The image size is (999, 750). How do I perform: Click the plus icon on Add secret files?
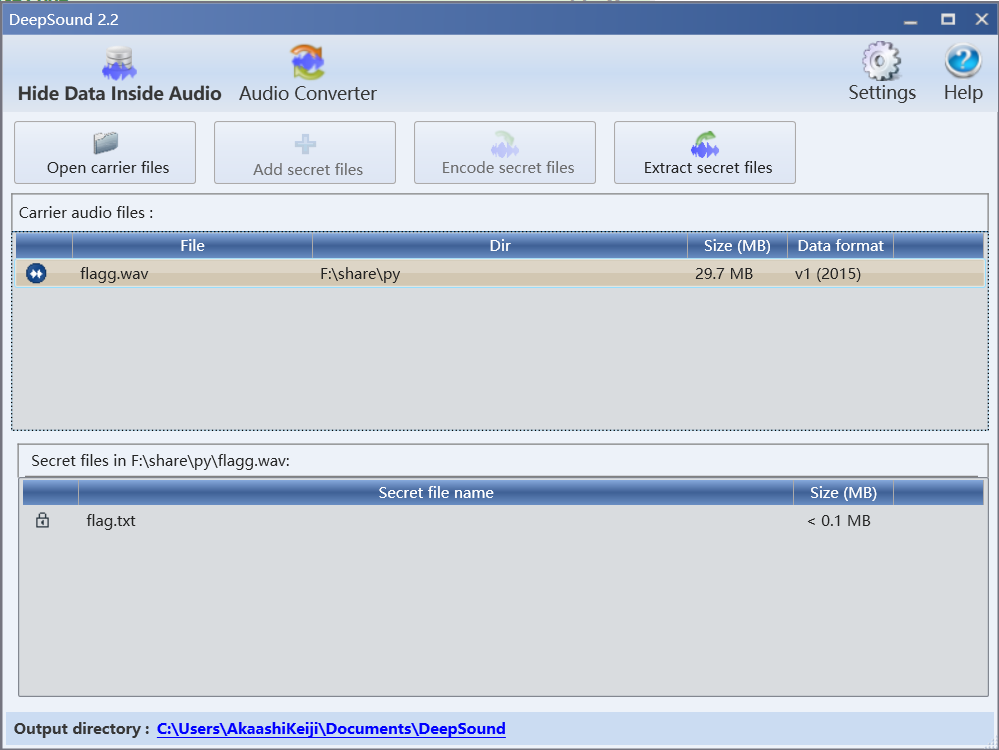click(x=305, y=144)
